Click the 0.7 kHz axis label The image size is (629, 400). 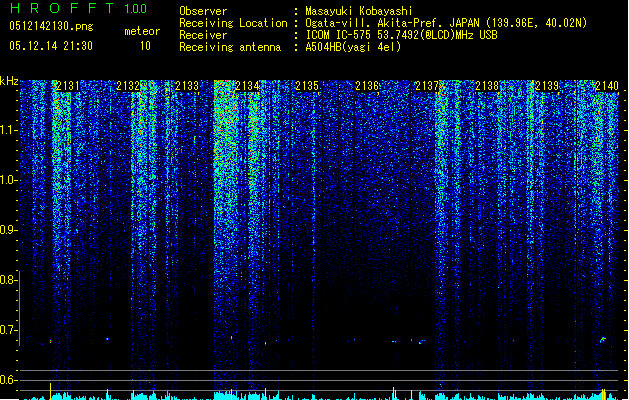8,330
